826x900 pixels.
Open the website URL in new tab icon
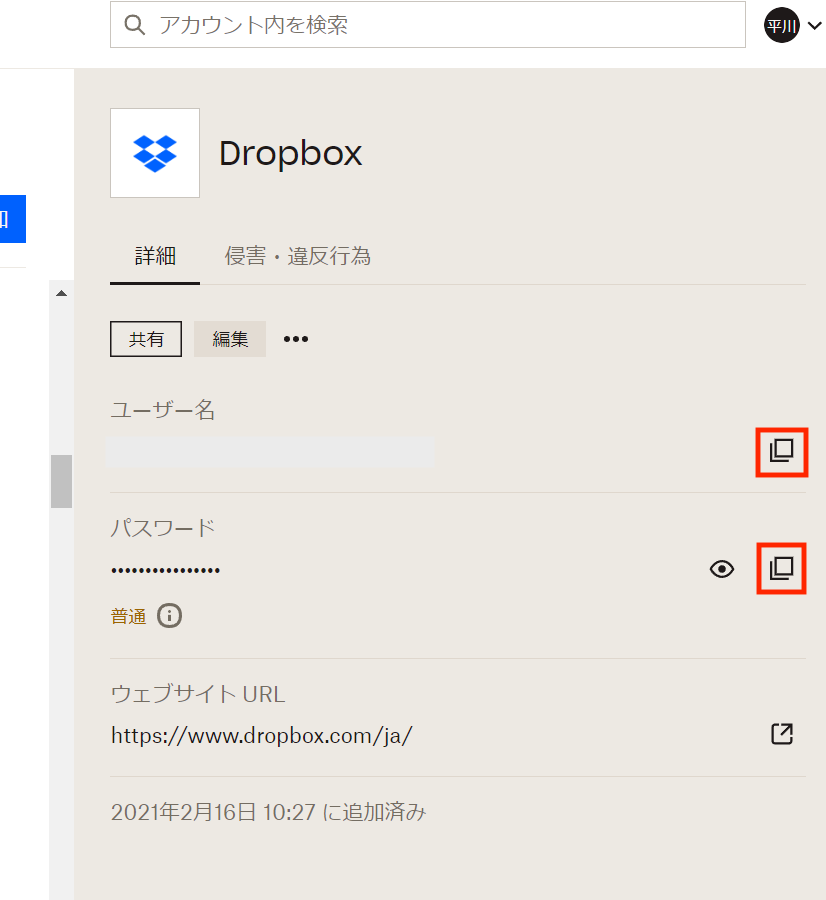(781, 734)
